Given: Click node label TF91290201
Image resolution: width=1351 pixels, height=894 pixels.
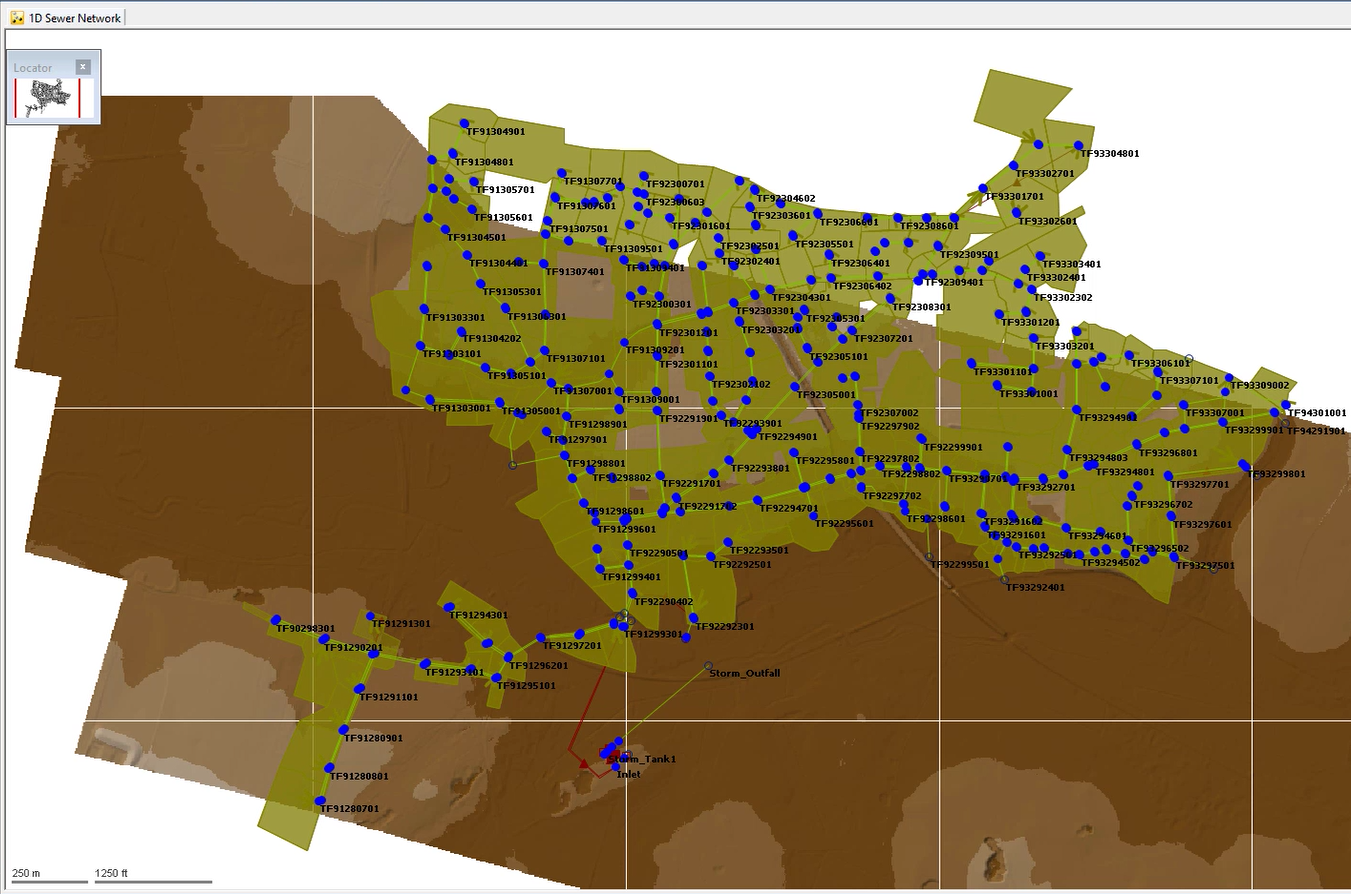Looking at the screenshot, I should [353, 648].
